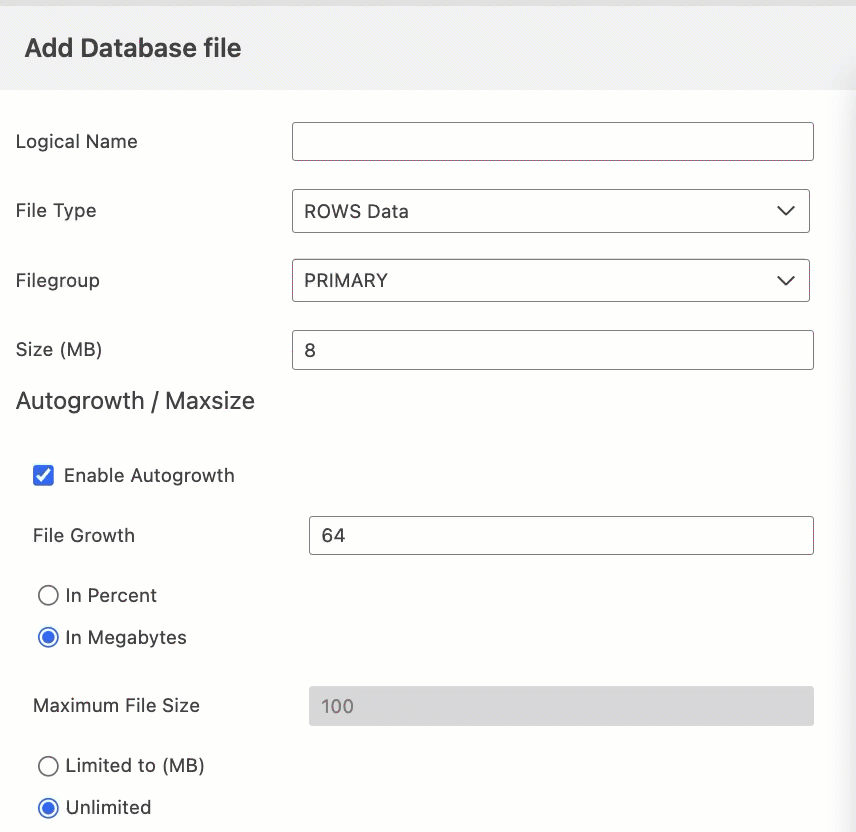Click the File Growth value field
856x832 pixels.
point(562,535)
